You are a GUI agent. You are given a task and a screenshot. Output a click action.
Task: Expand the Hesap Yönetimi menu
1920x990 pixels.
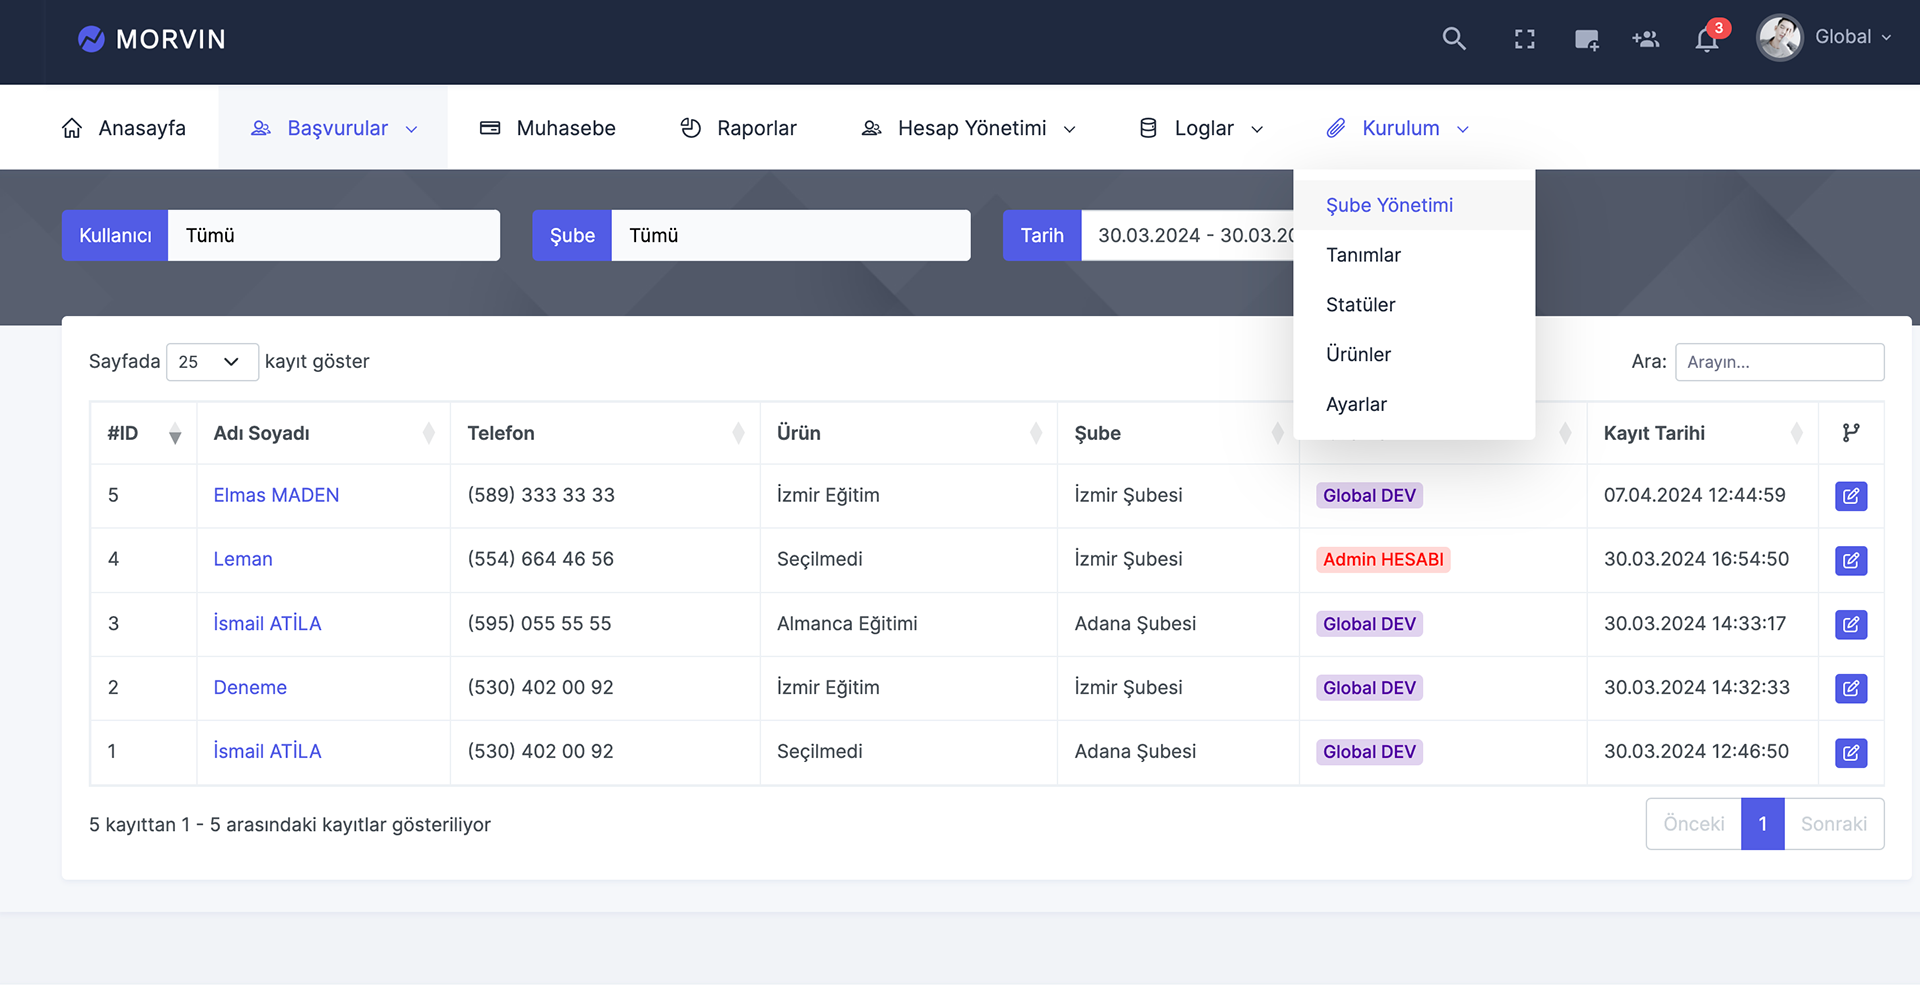pyautogui.click(x=968, y=128)
